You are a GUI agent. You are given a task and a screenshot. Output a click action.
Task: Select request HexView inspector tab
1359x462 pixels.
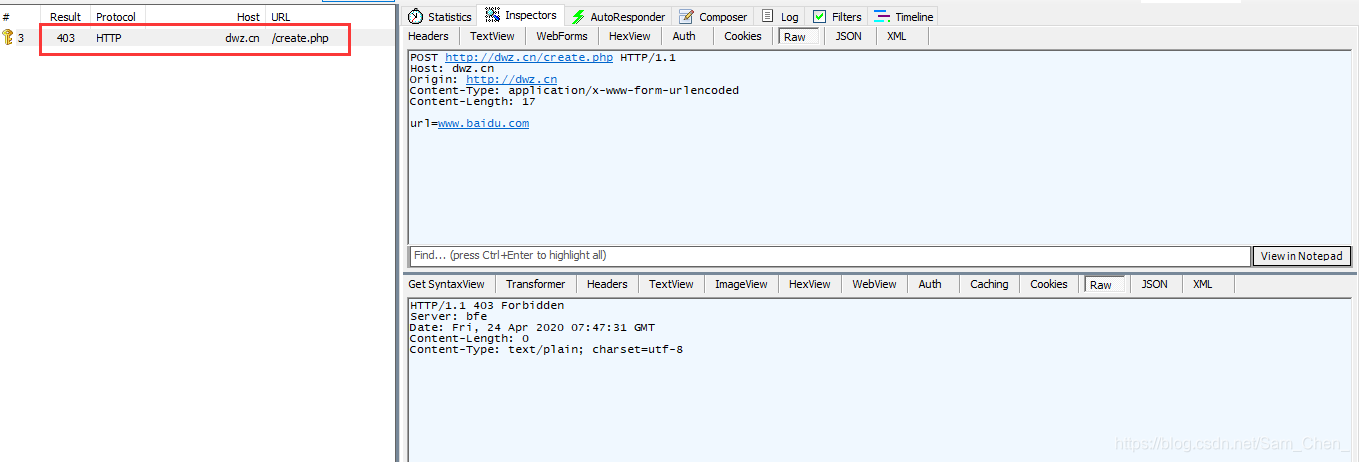tap(629, 36)
